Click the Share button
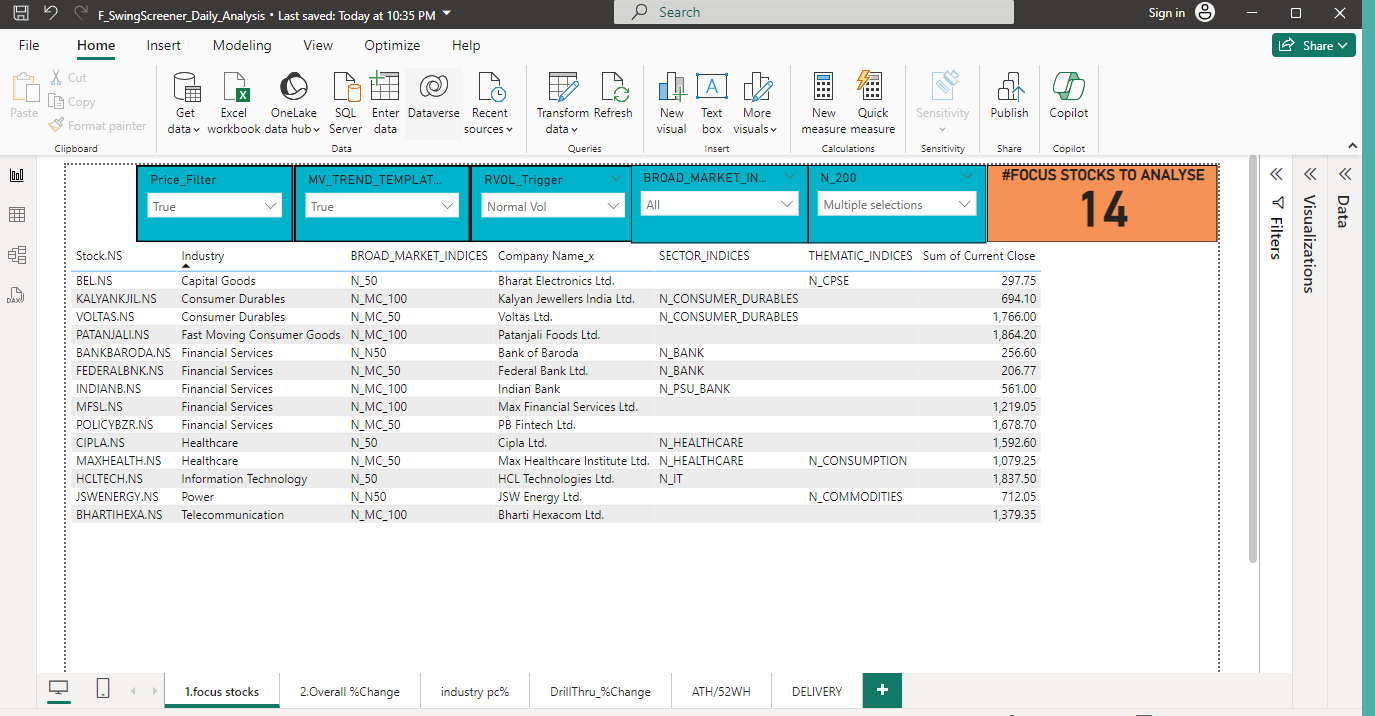The image size is (1375, 716). click(x=1314, y=45)
